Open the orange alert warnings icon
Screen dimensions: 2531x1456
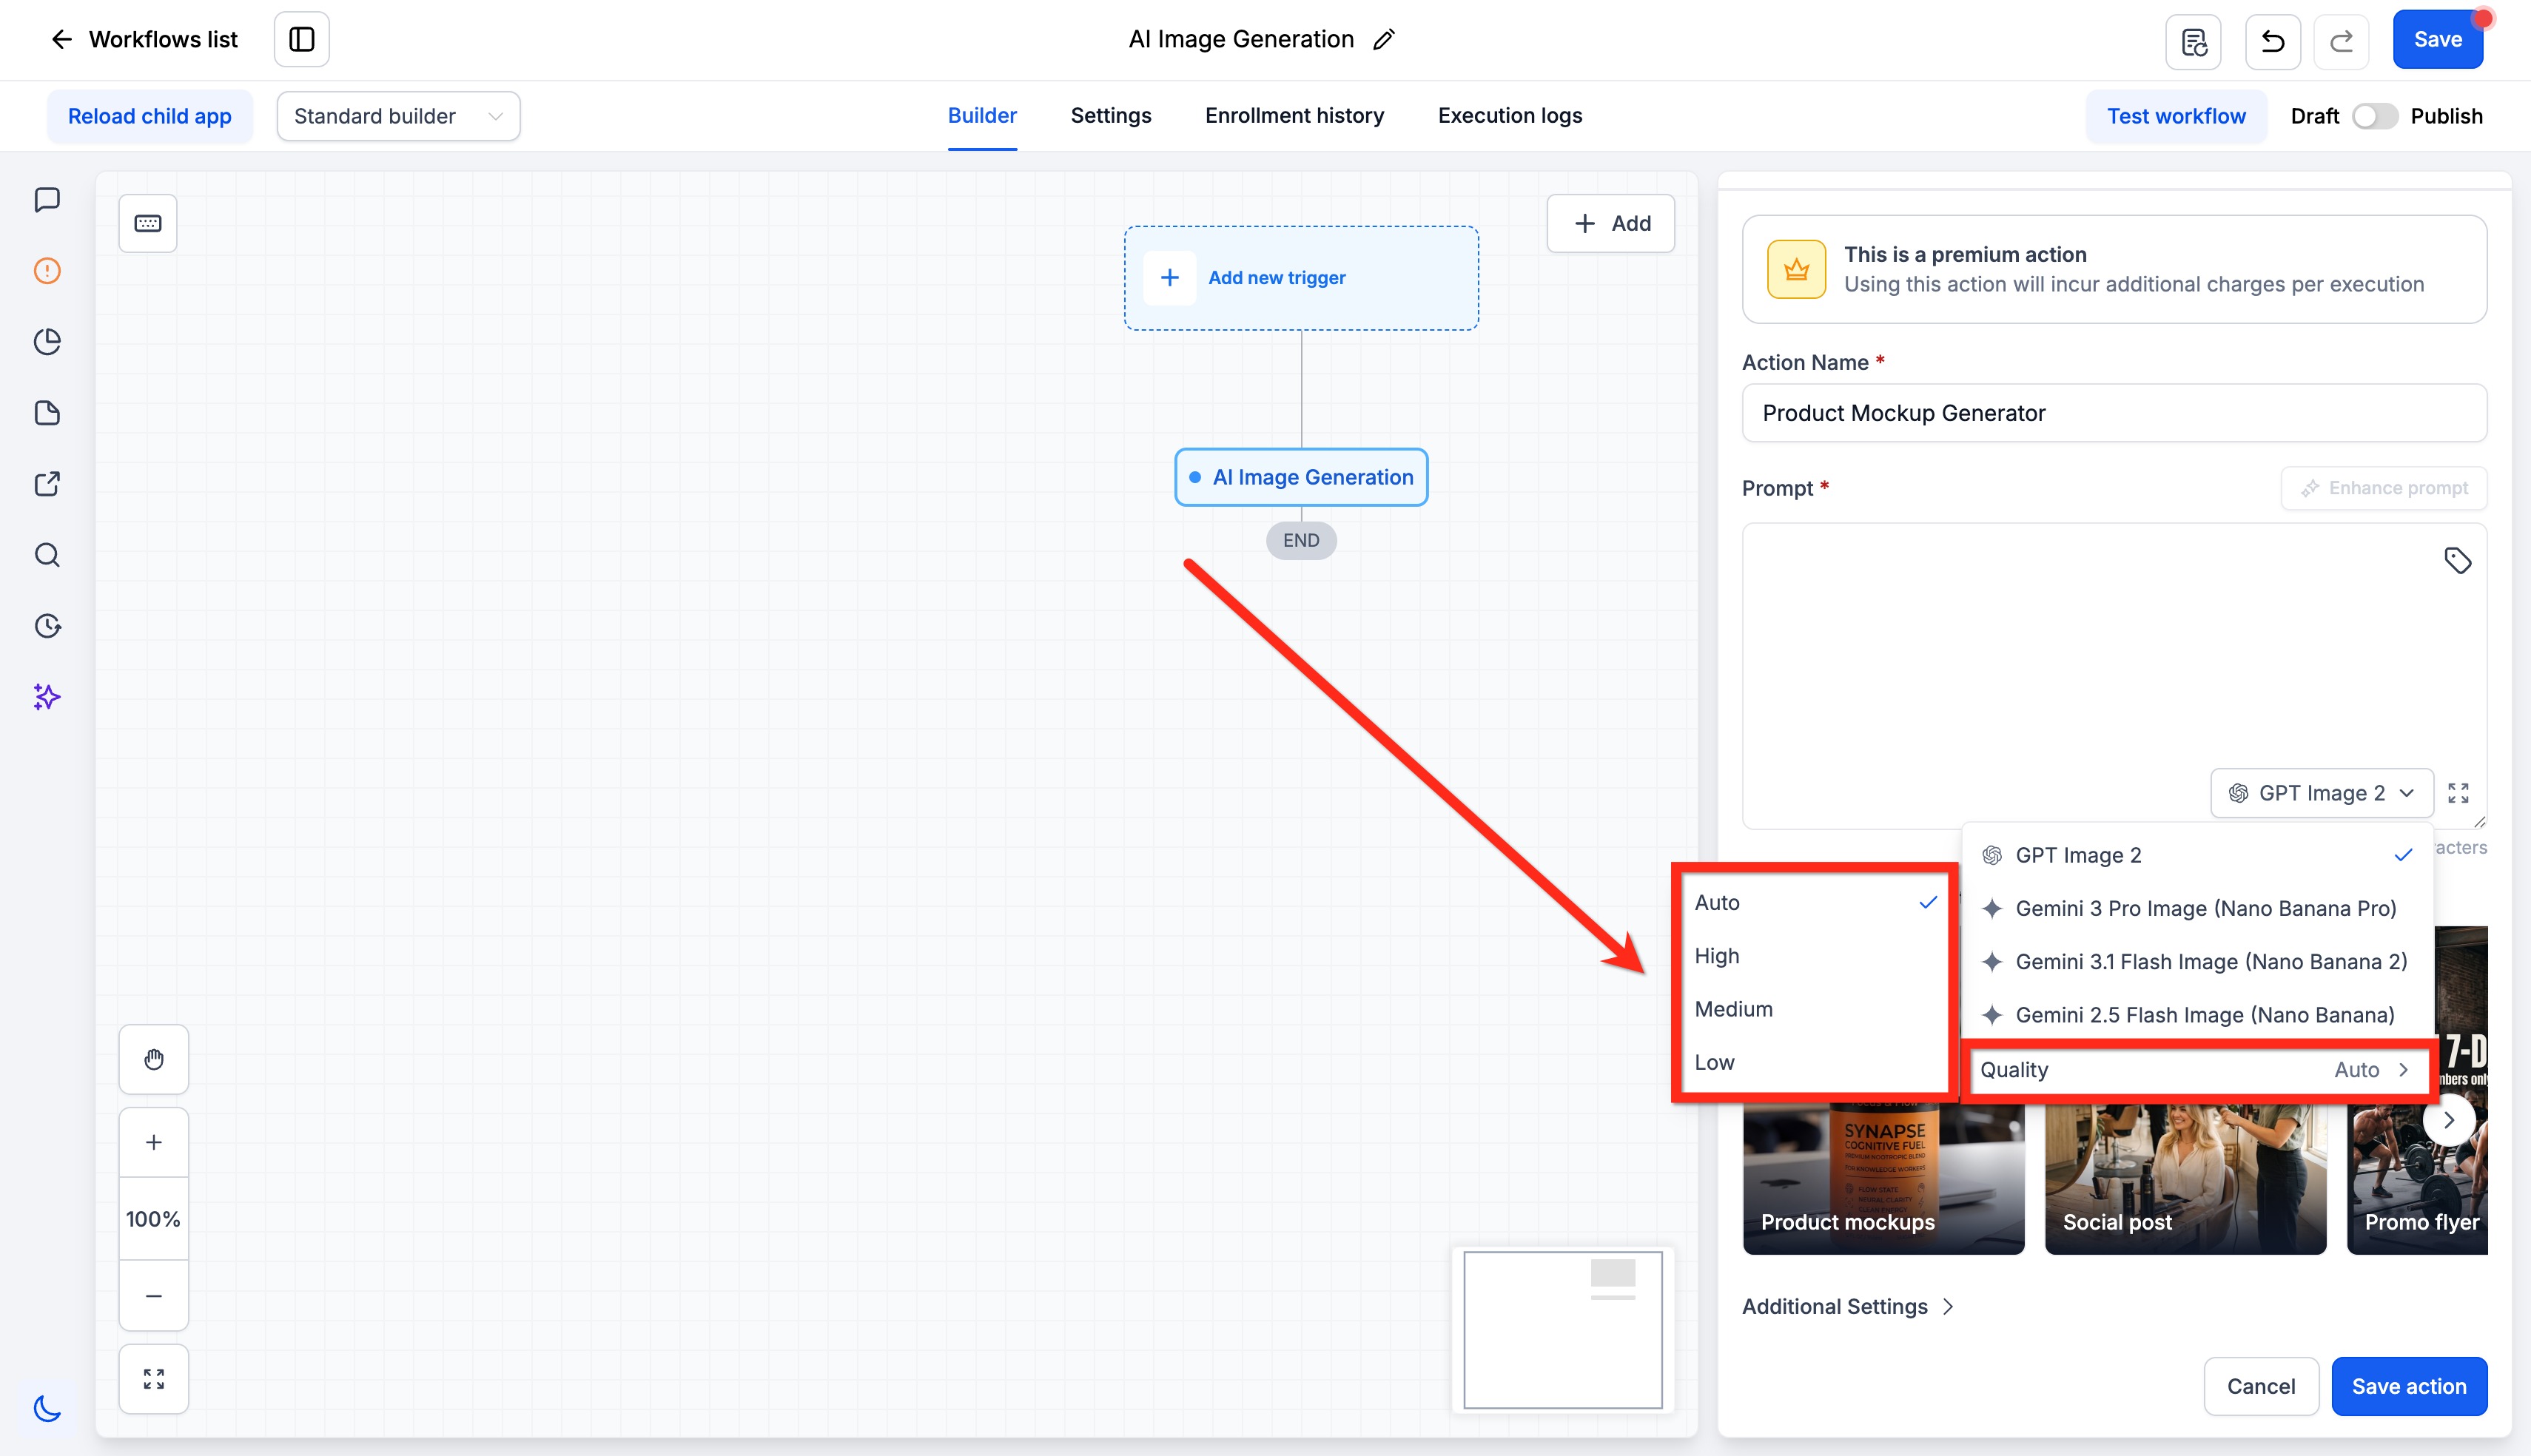pyautogui.click(x=47, y=271)
